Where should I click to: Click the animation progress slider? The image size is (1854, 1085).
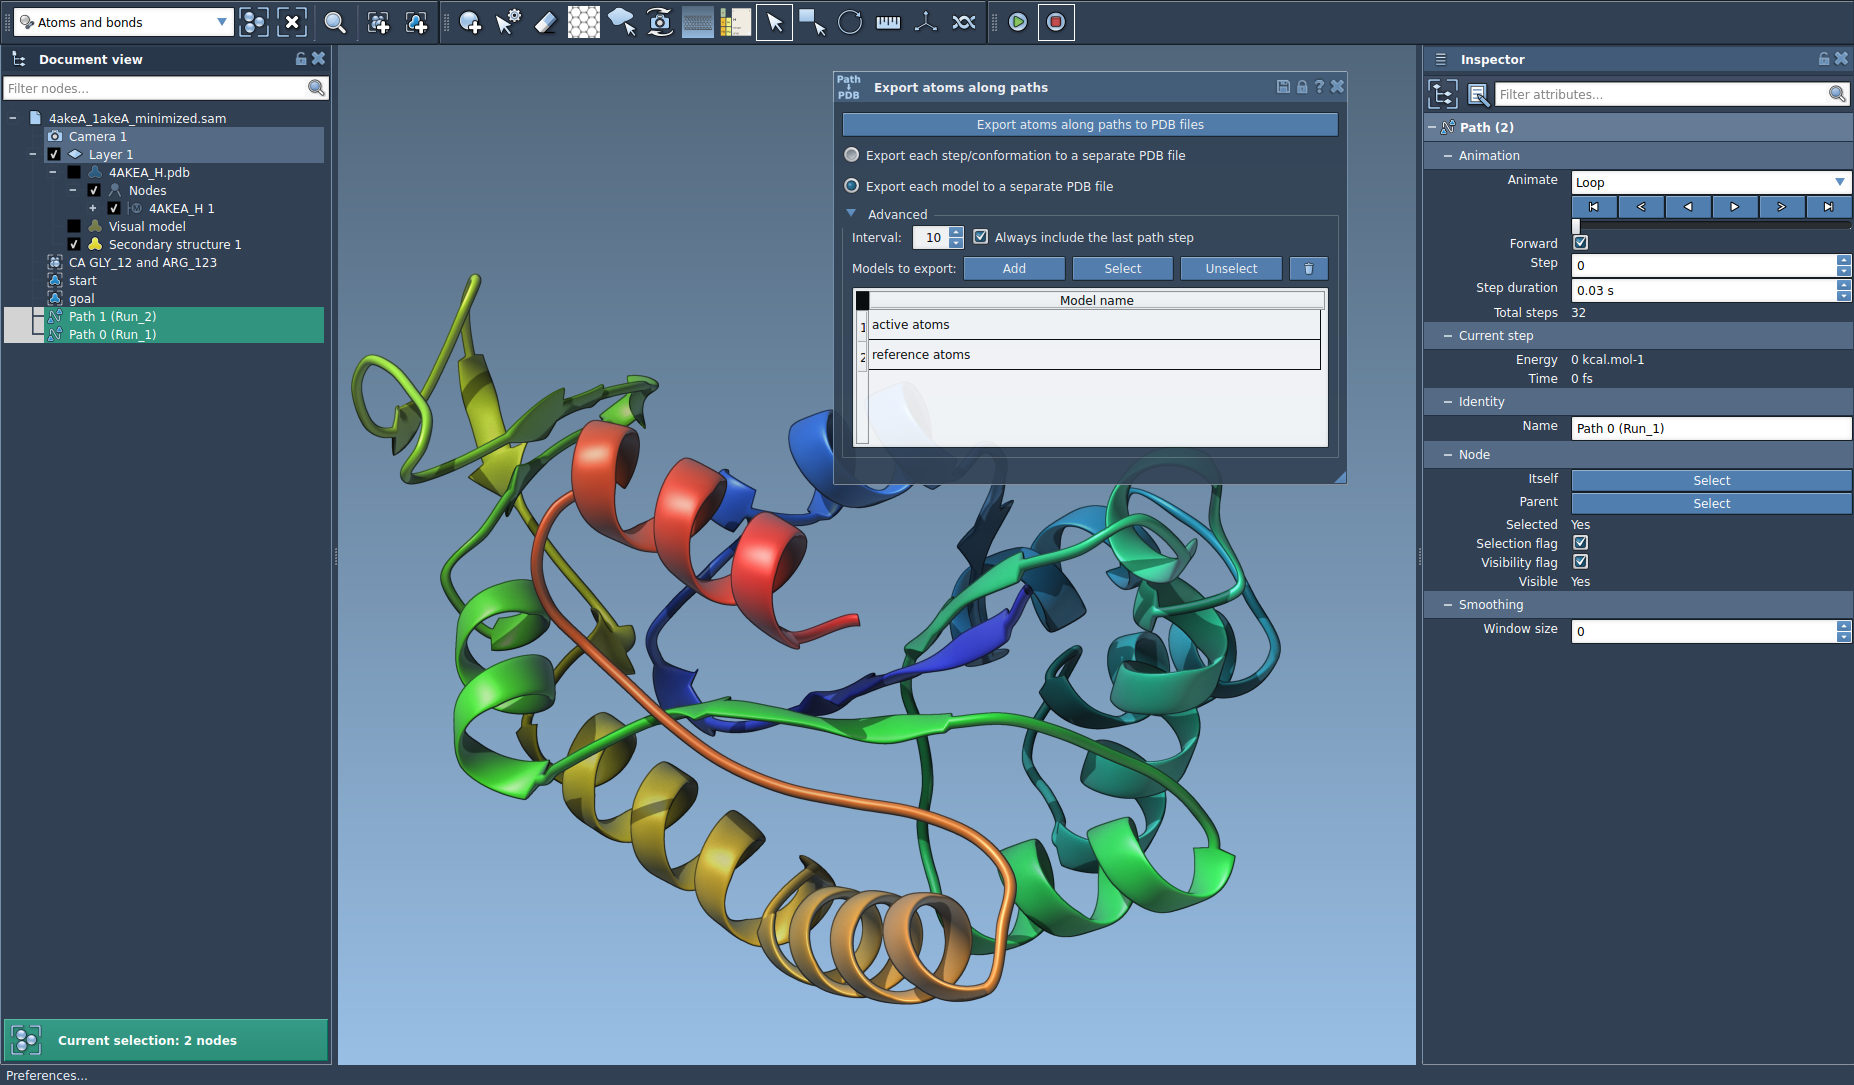point(1710,226)
